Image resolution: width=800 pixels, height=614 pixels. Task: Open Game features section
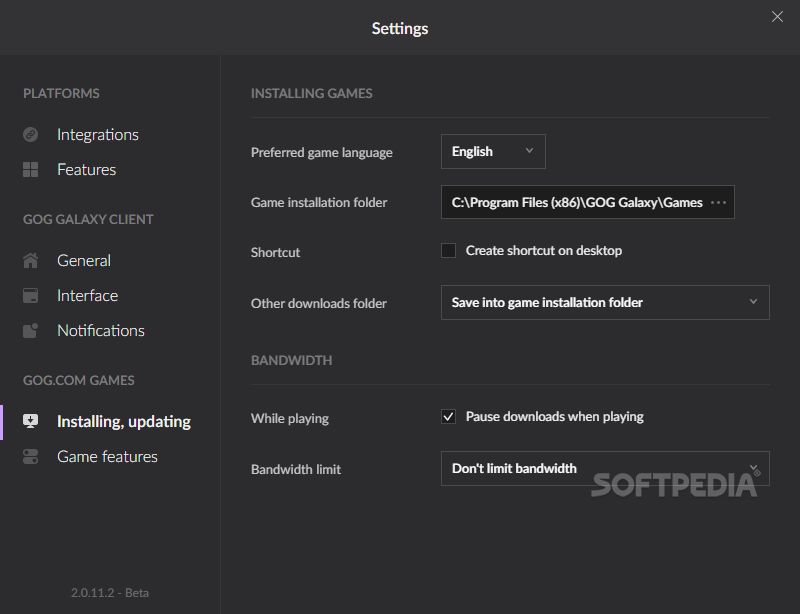tap(108, 456)
